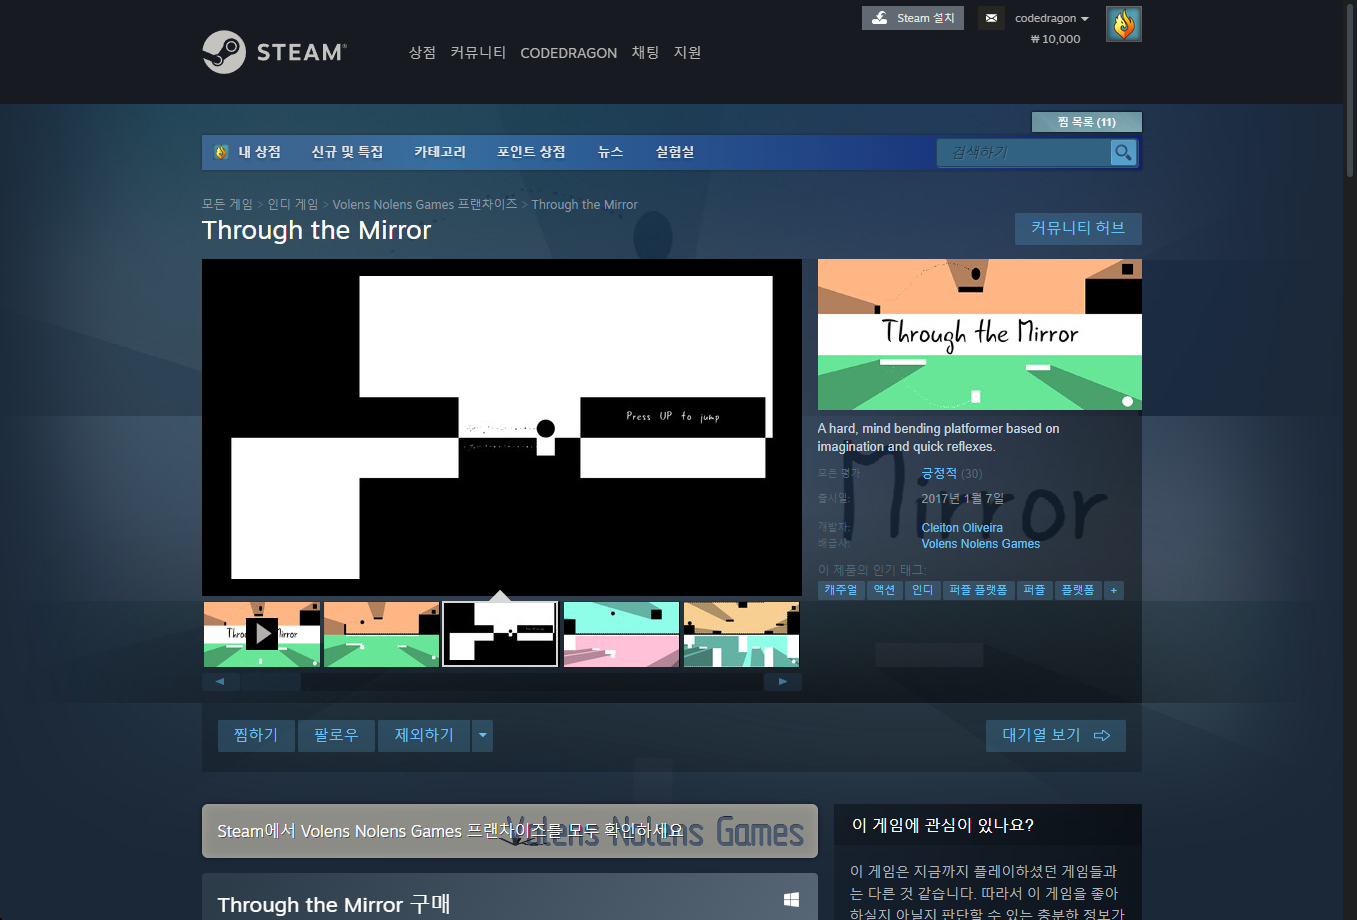Viewport: 1357px width, 920px height.
Task: Select the 캐주얼 tag
Action: coord(840,590)
